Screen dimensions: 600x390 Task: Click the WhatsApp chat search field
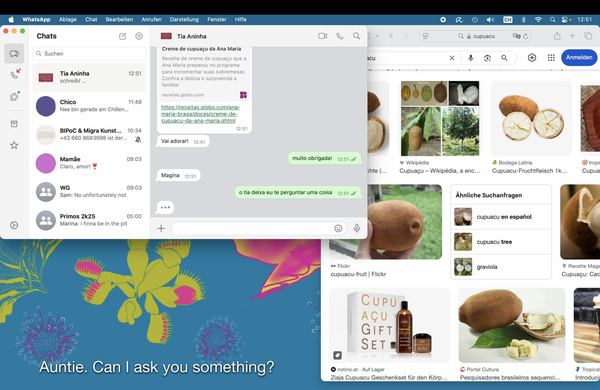89,54
